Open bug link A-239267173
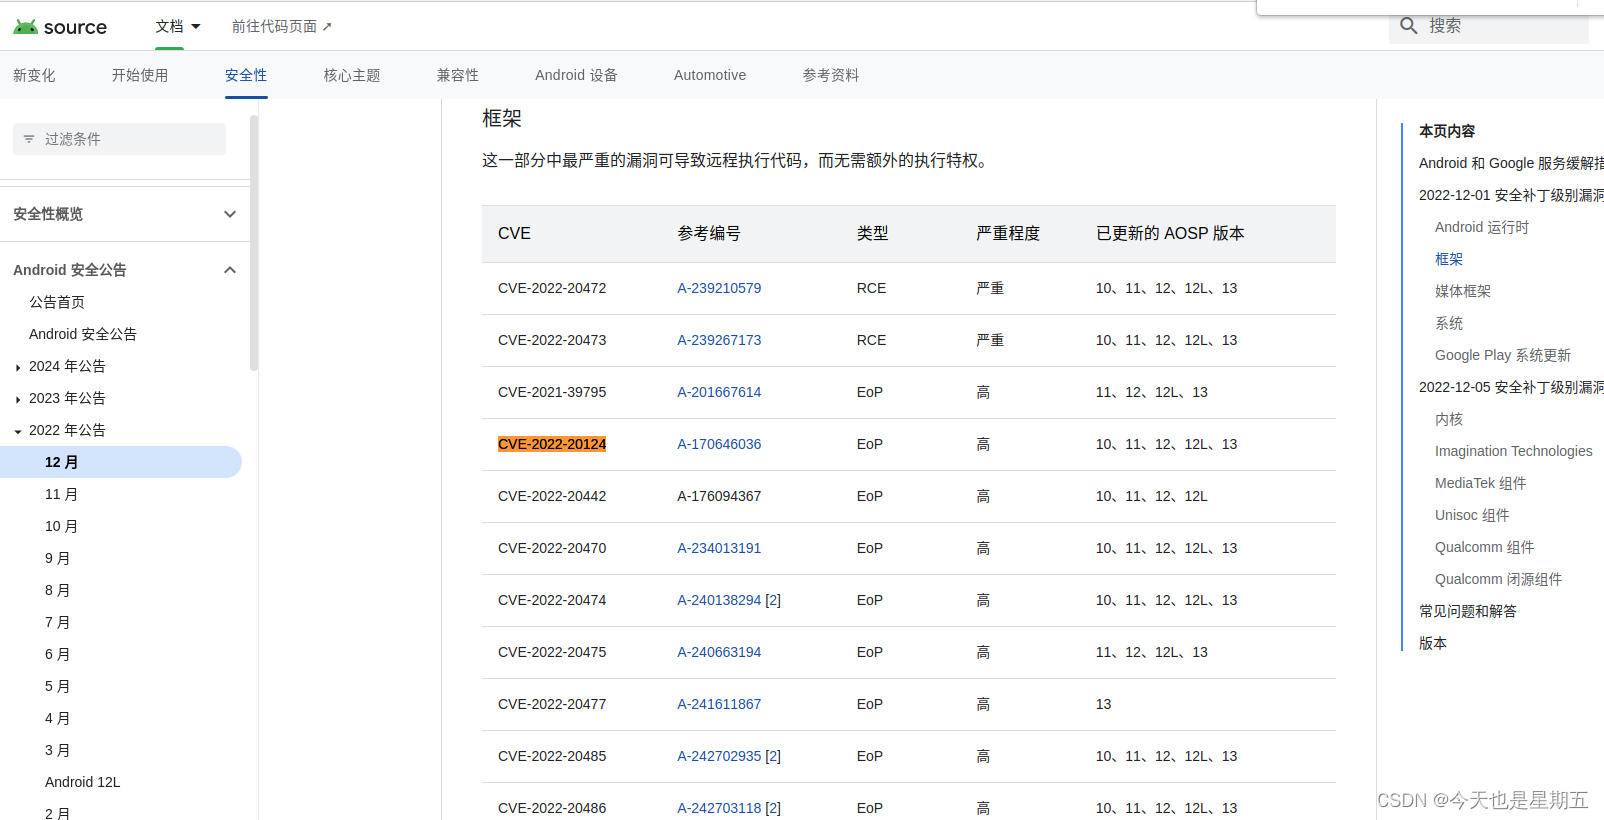 [x=719, y=340]
